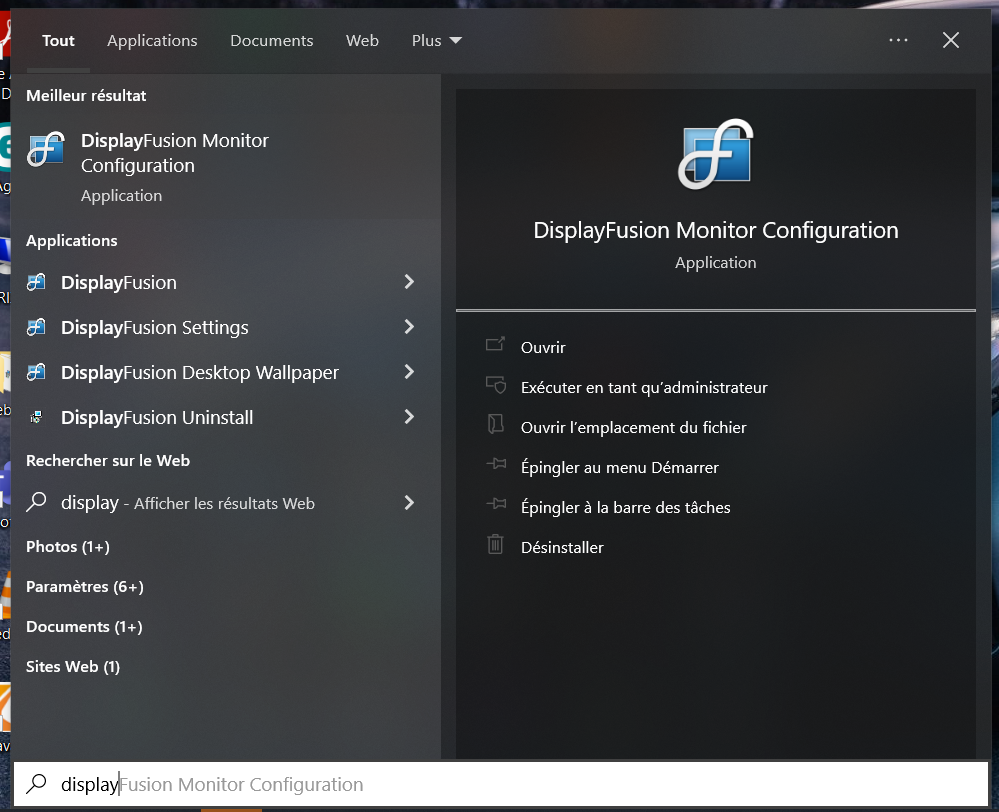Click the Ouvrir open-window icon
The width and height of the screenshot is (999, 812).
495,345
